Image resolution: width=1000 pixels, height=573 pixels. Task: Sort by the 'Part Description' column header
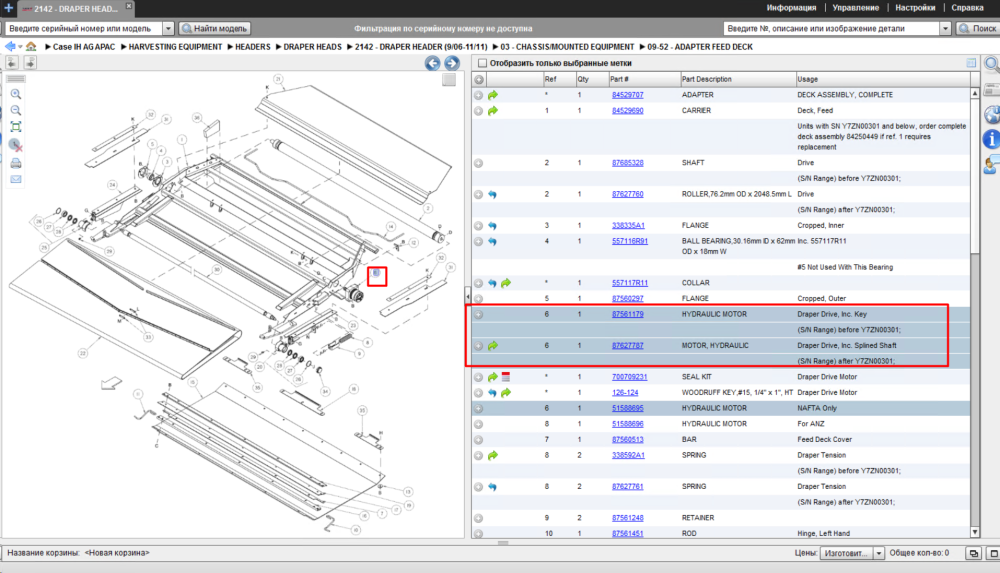tap(737, 80)
